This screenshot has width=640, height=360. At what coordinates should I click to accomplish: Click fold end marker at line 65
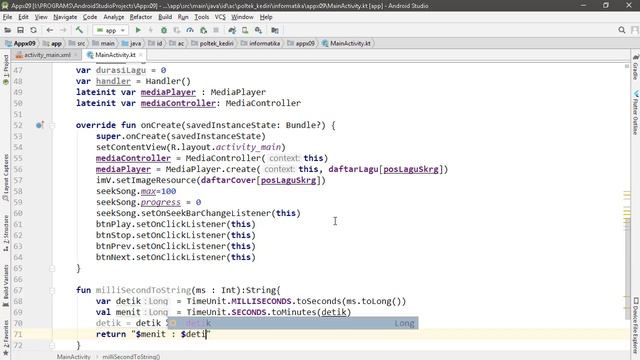point(52,268)
